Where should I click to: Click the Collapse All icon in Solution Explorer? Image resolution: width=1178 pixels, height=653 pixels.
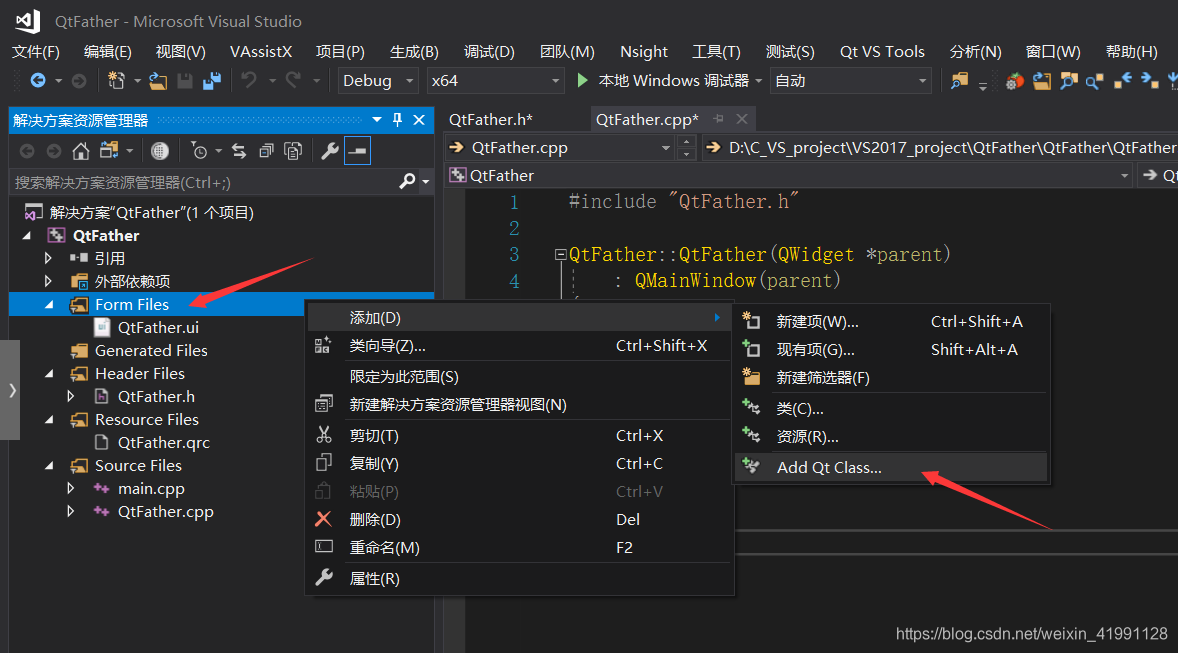tap(266, 151)
